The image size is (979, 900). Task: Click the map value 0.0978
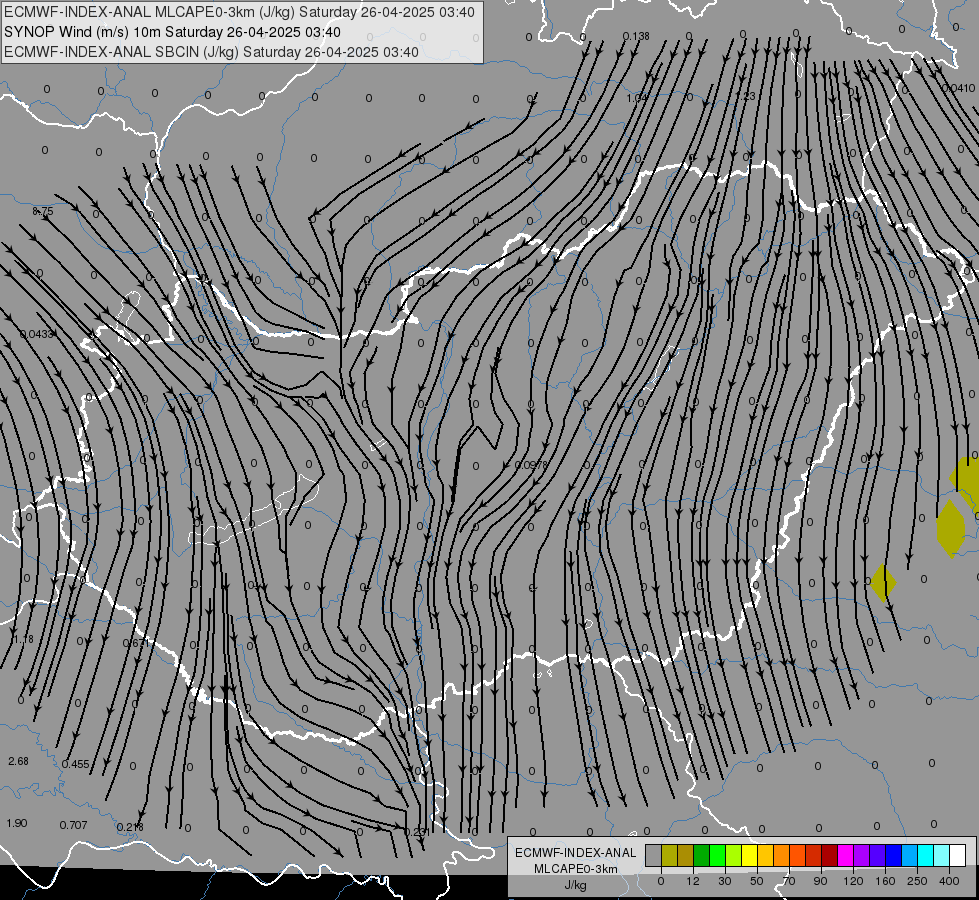(x=531, y=465)
